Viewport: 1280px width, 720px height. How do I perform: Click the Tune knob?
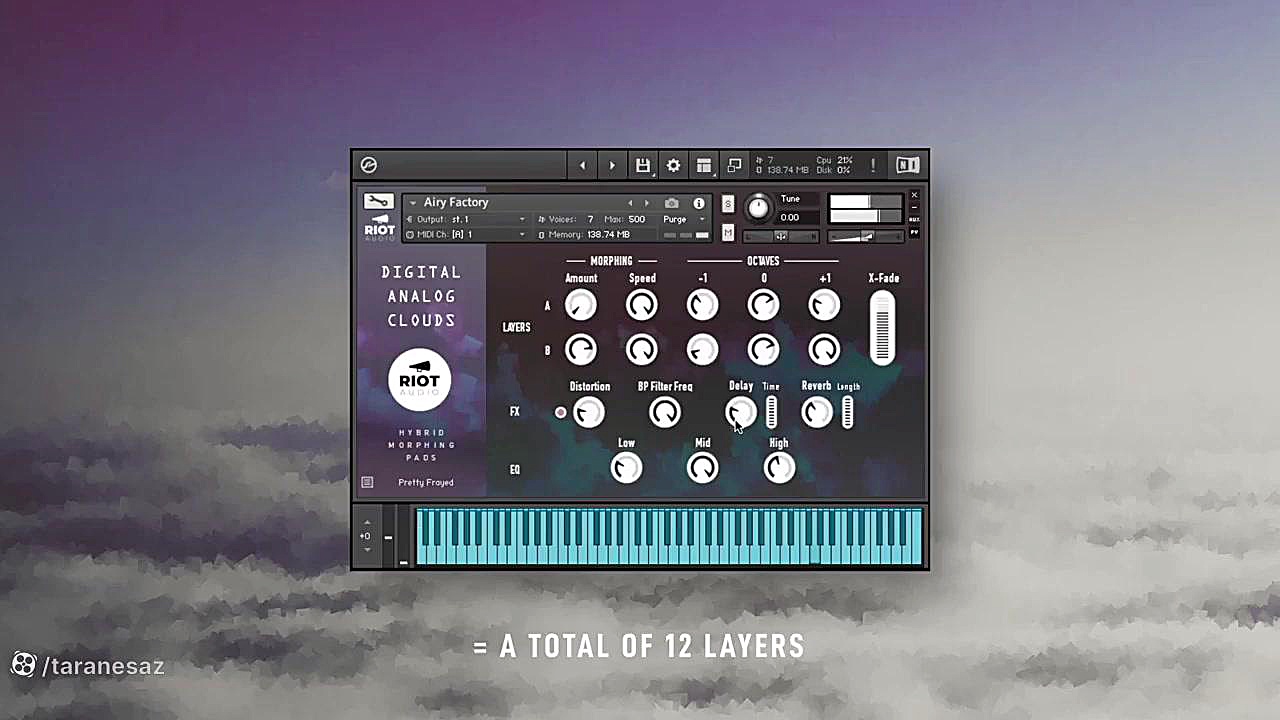coord(758,207)
